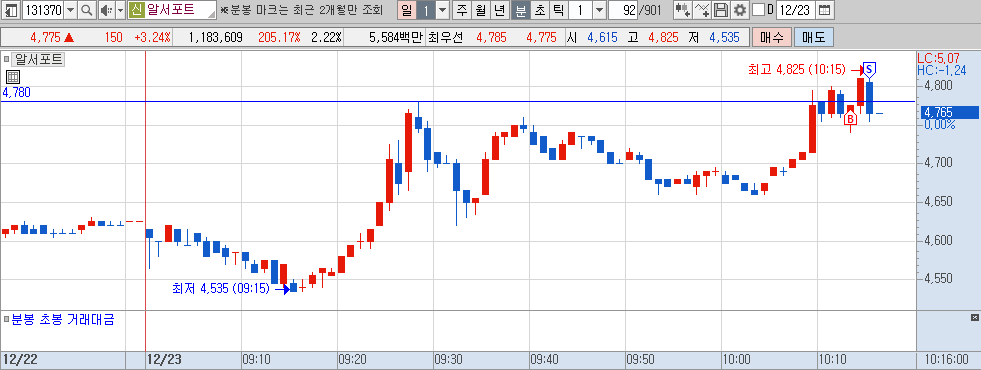Save chart settings with the floppy icon
The width and height of the screenshot is (981, 370).
[x=721, y=10]
